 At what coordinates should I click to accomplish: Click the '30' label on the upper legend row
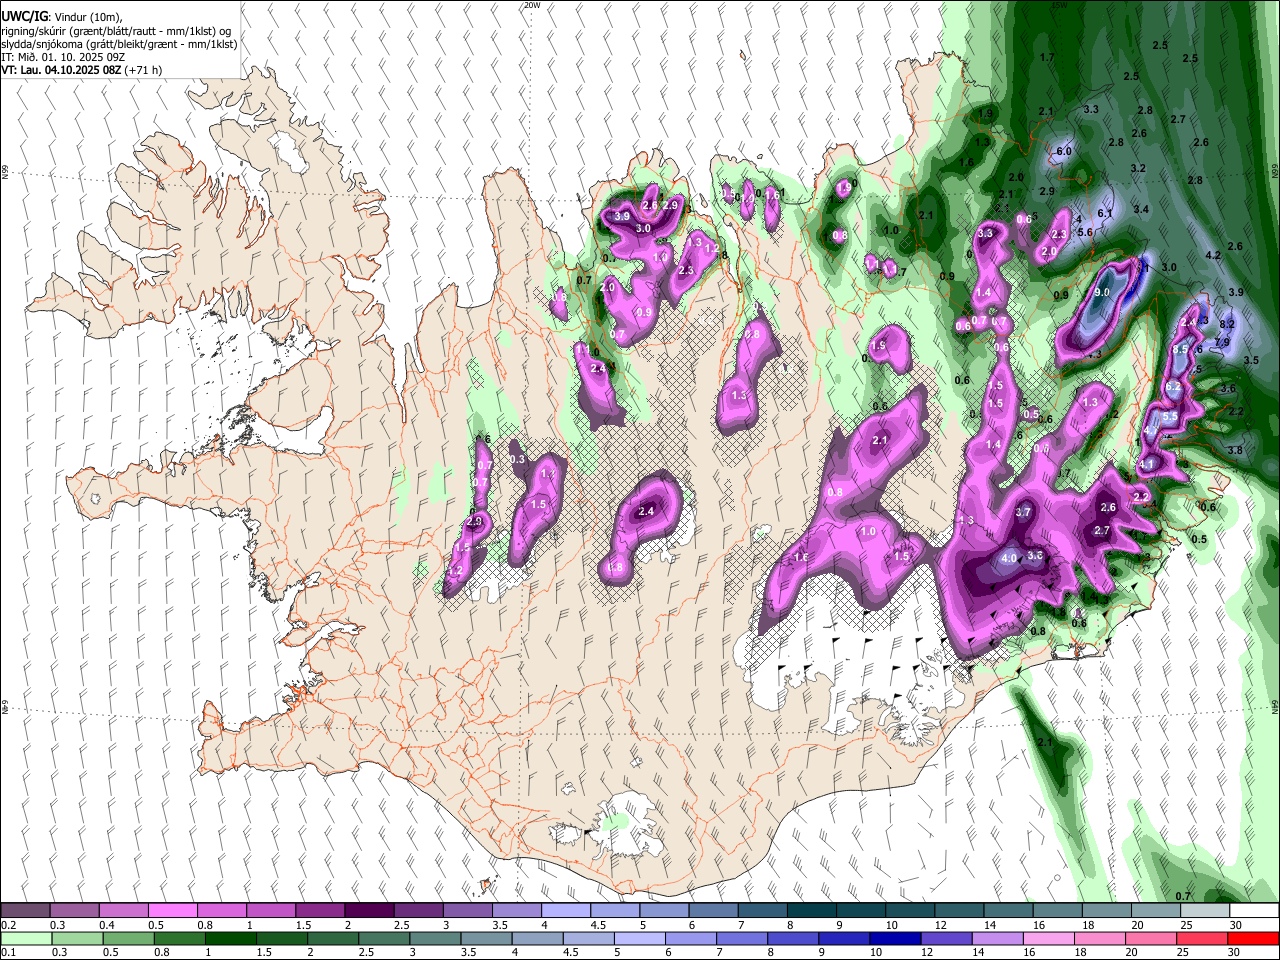(x=1236, y=925)
